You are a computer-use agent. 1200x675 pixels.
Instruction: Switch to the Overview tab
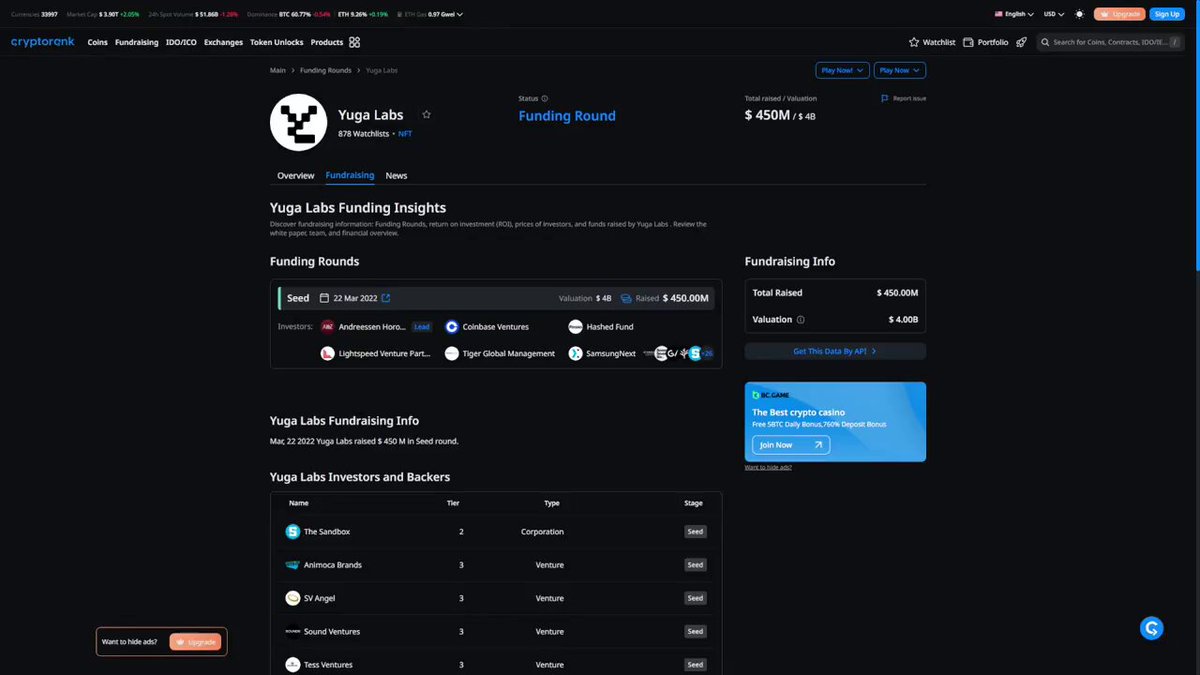[x=296, y=176]
